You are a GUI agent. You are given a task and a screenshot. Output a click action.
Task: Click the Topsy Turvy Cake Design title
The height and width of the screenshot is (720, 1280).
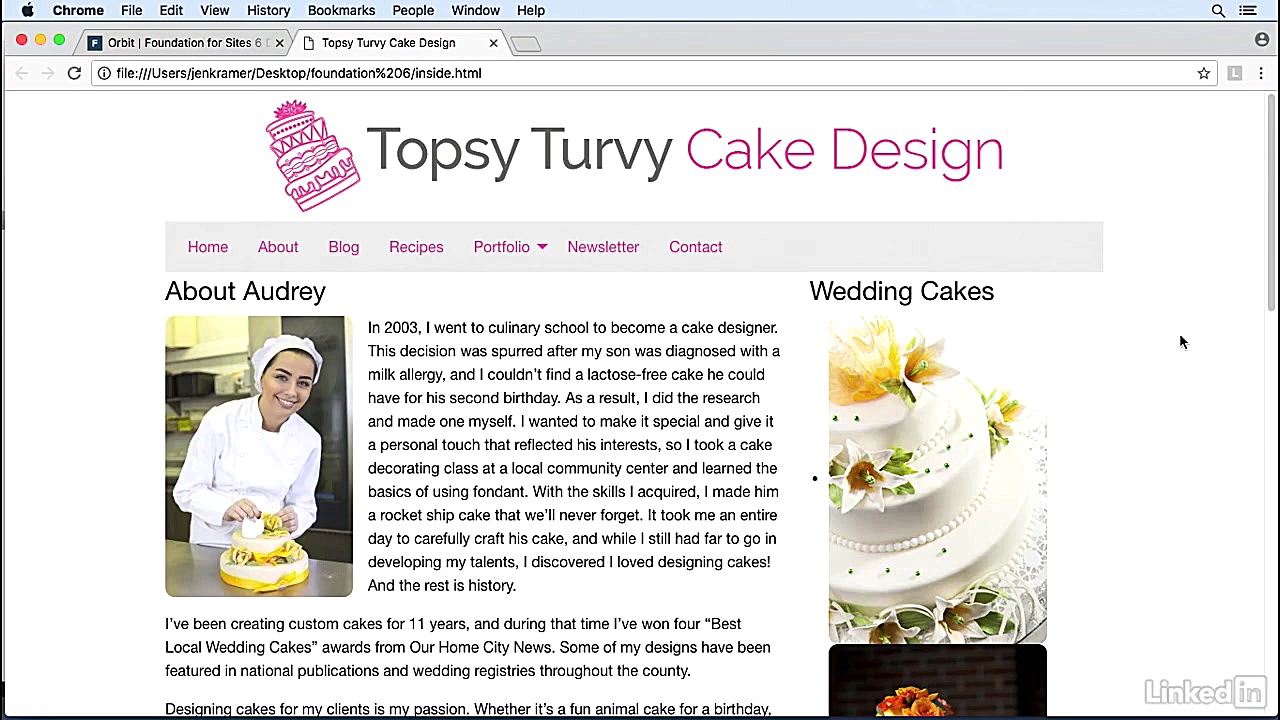pyautogui.click(x=685, y=151)
